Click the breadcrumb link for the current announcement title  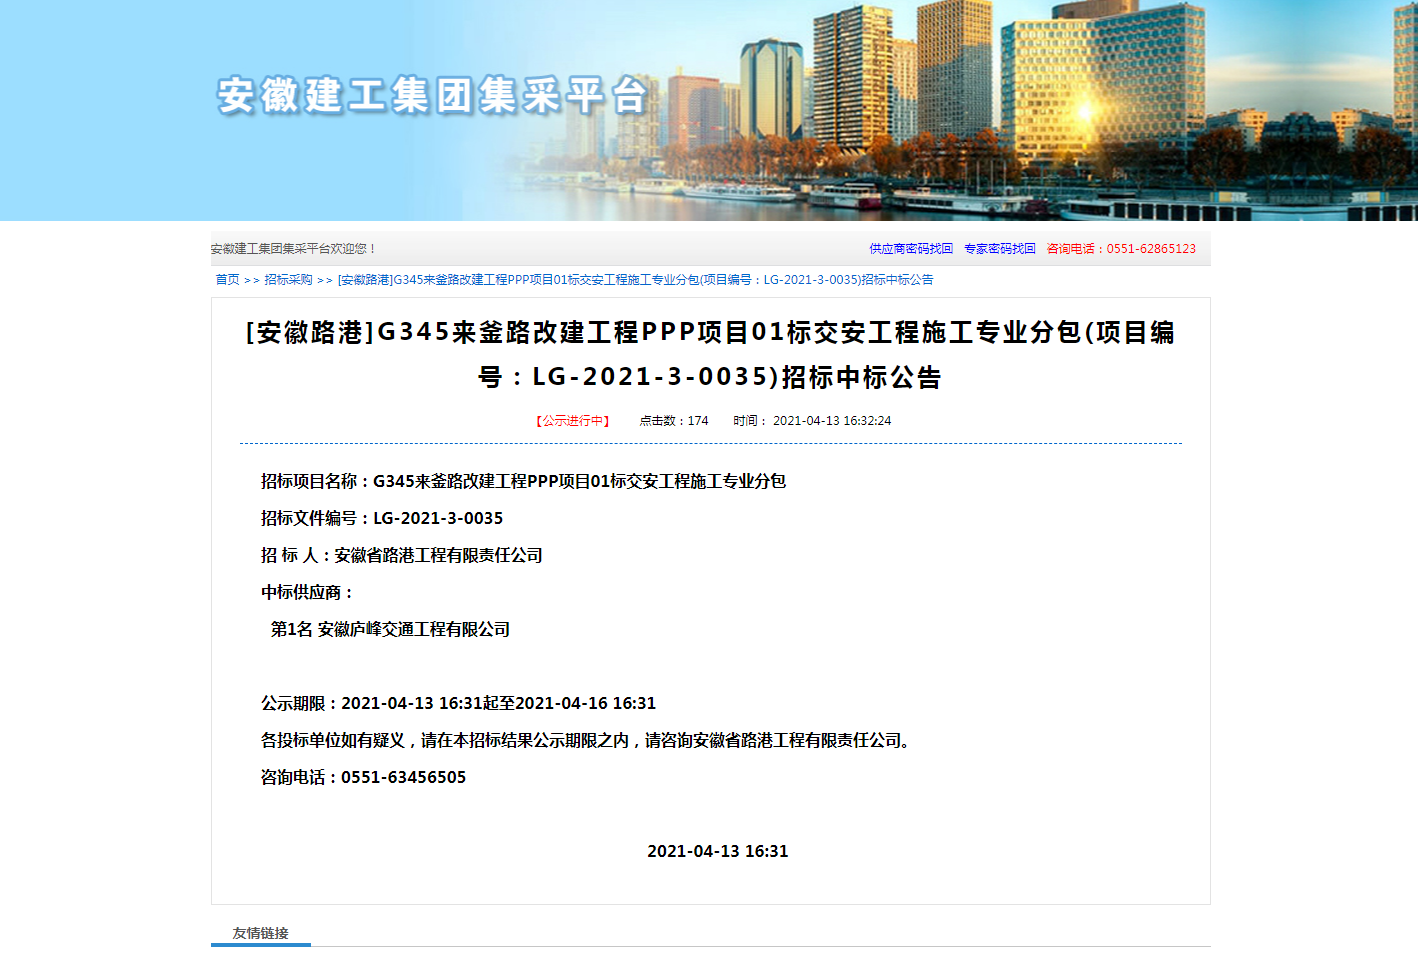pos(635,280)
